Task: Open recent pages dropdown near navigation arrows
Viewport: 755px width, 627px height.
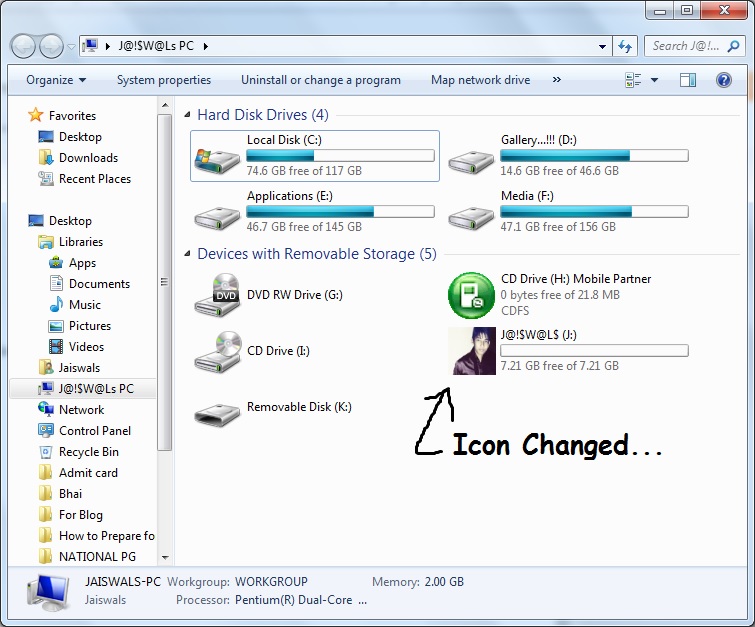Action: pyautogui.click(x=71, y=46)
